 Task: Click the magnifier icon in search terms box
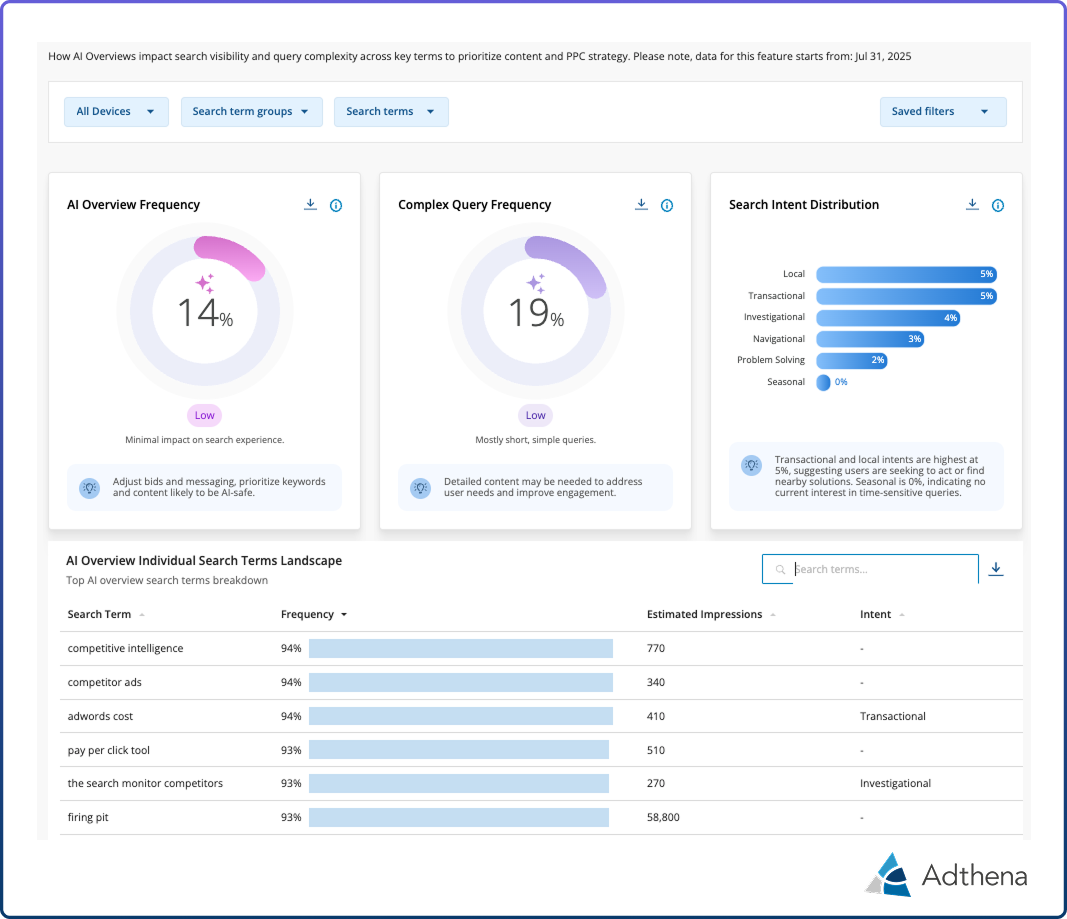(x=779, y=569)
